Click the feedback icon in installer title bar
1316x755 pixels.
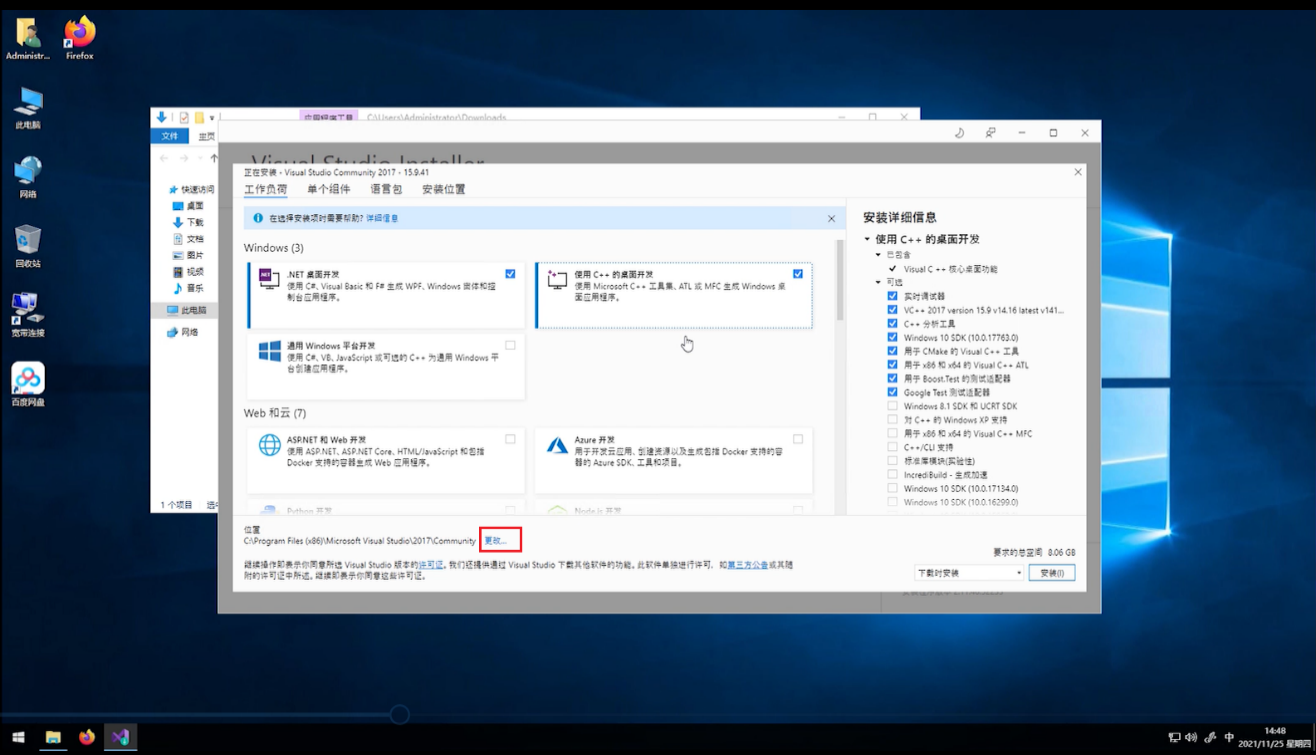tap(990, 132)
